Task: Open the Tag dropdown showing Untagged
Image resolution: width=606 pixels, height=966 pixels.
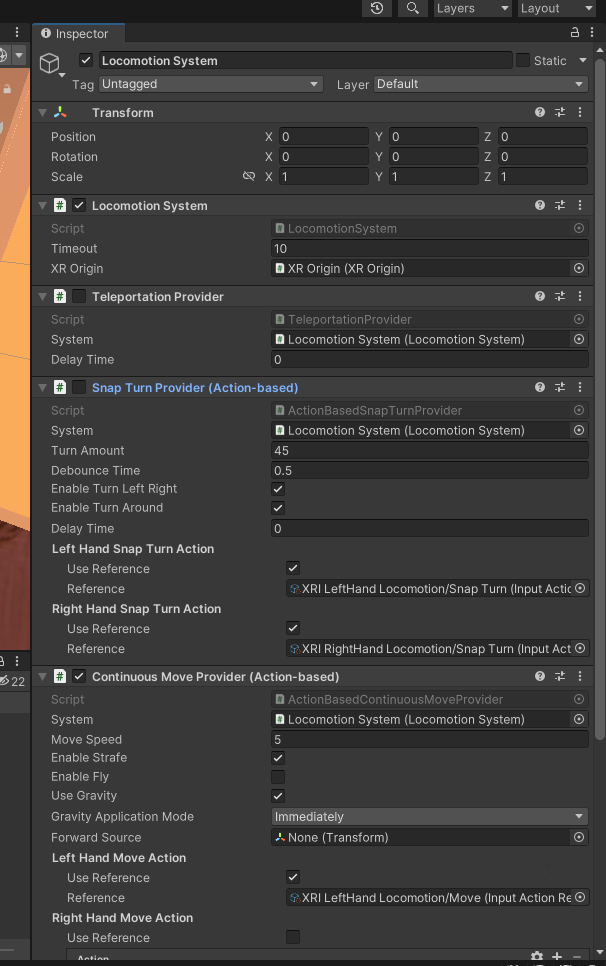Action: click(210, 85)
